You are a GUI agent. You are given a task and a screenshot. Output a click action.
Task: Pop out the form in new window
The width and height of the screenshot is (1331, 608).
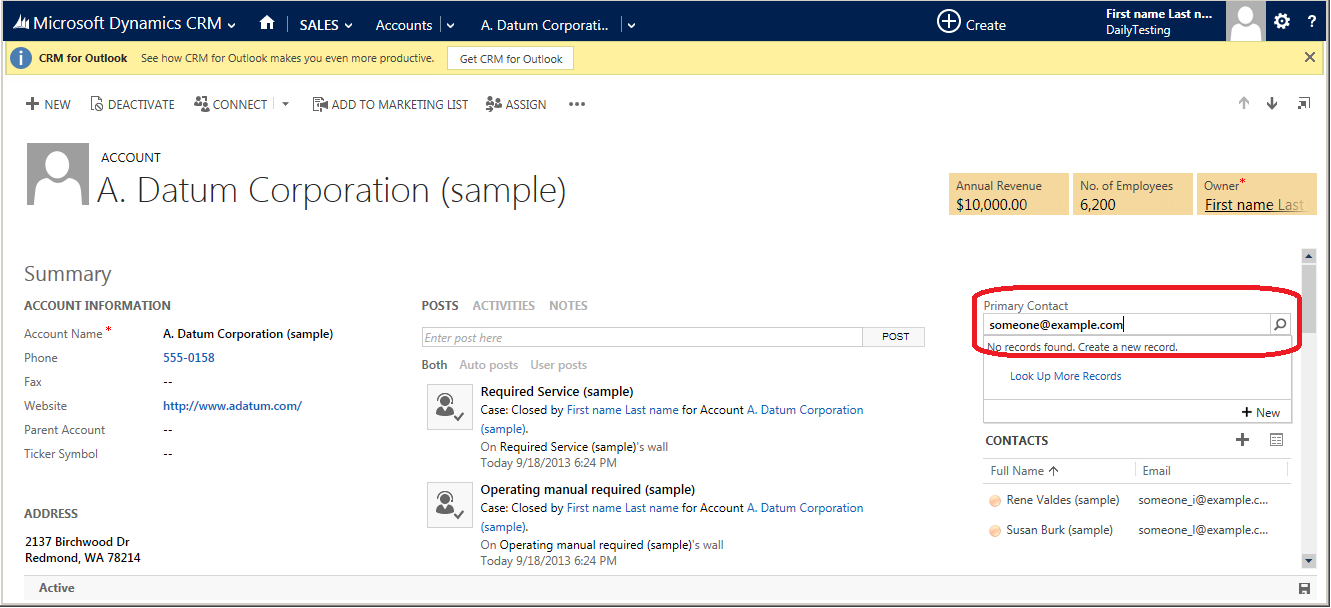[1303, 103]
